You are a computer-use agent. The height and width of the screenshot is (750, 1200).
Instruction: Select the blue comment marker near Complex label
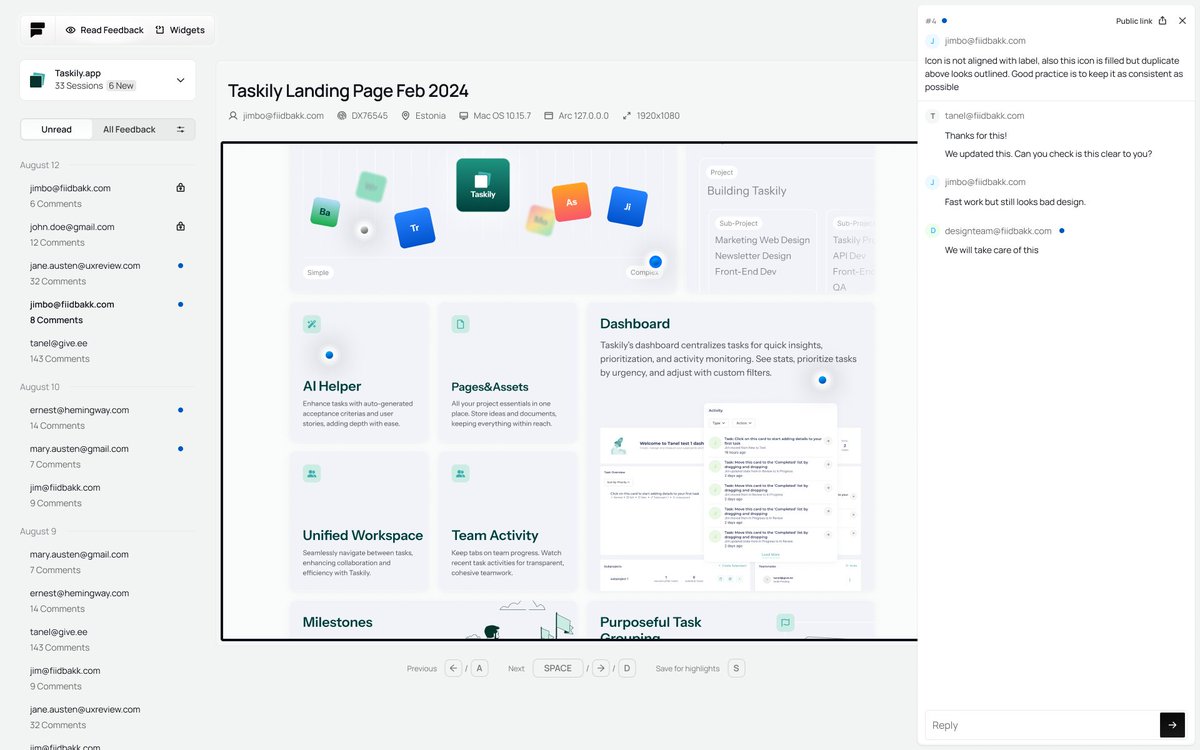655,262
